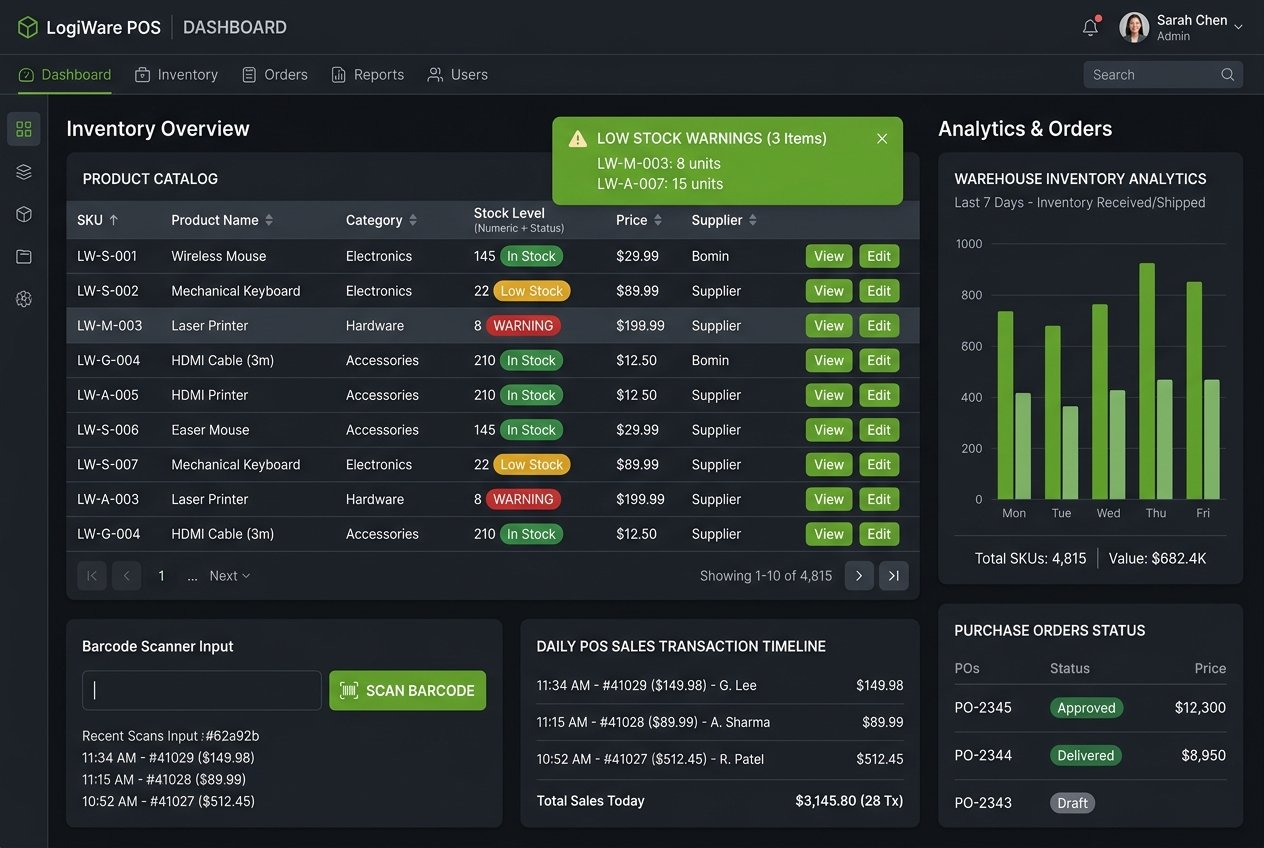Open the stacked layers sidebar icon
1264x848 pixels.
[x=24, y=172]
